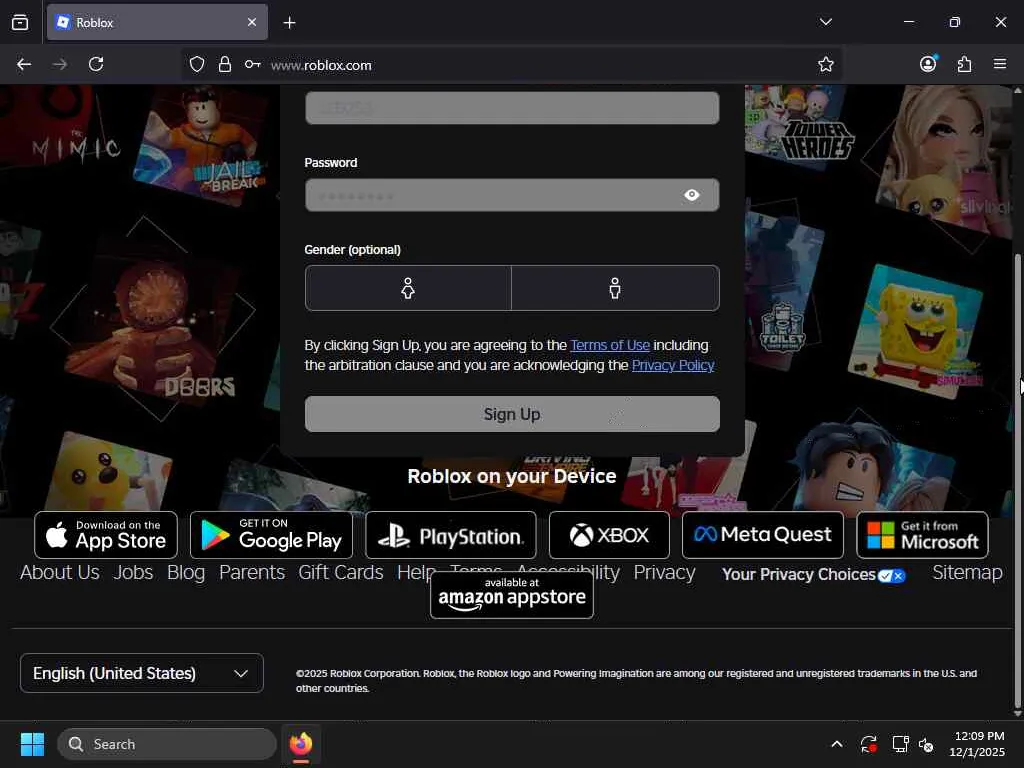Select the male gender option
1024x768 pixels.
[x=615, y=288]
